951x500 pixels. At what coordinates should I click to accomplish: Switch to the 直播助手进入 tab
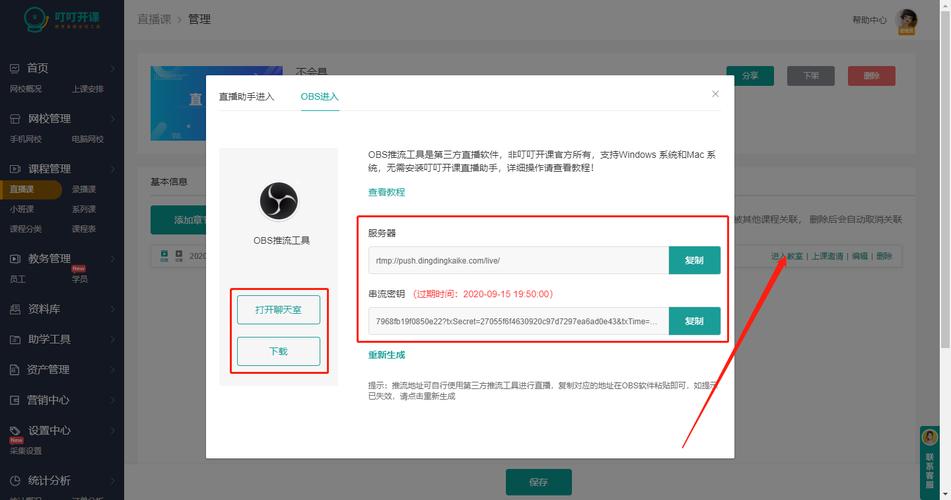click(246, 97)
